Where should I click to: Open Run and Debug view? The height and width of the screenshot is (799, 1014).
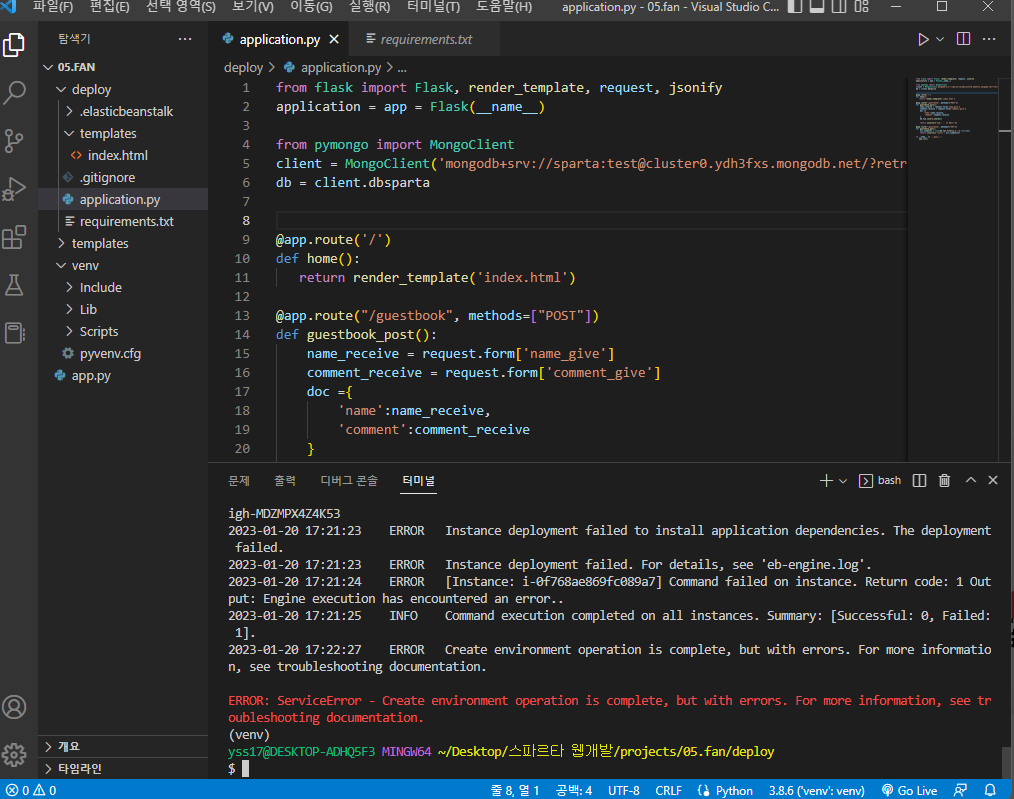click(14, 189)
